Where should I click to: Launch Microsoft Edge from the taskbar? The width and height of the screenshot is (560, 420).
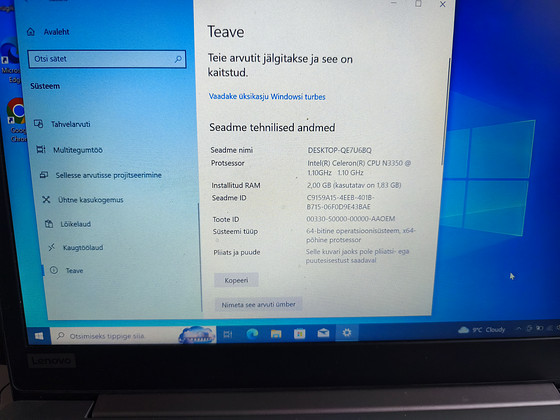pyautogui.click(x=252, y=334)
